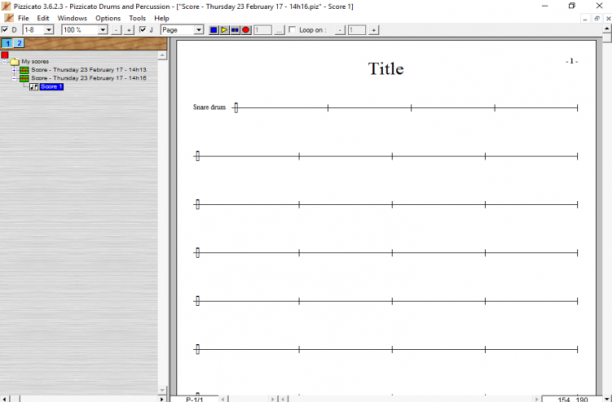Viewport: 612px width, 402px height.
Task: Decrease zoom with the minus button
Action: click(116, 30)
